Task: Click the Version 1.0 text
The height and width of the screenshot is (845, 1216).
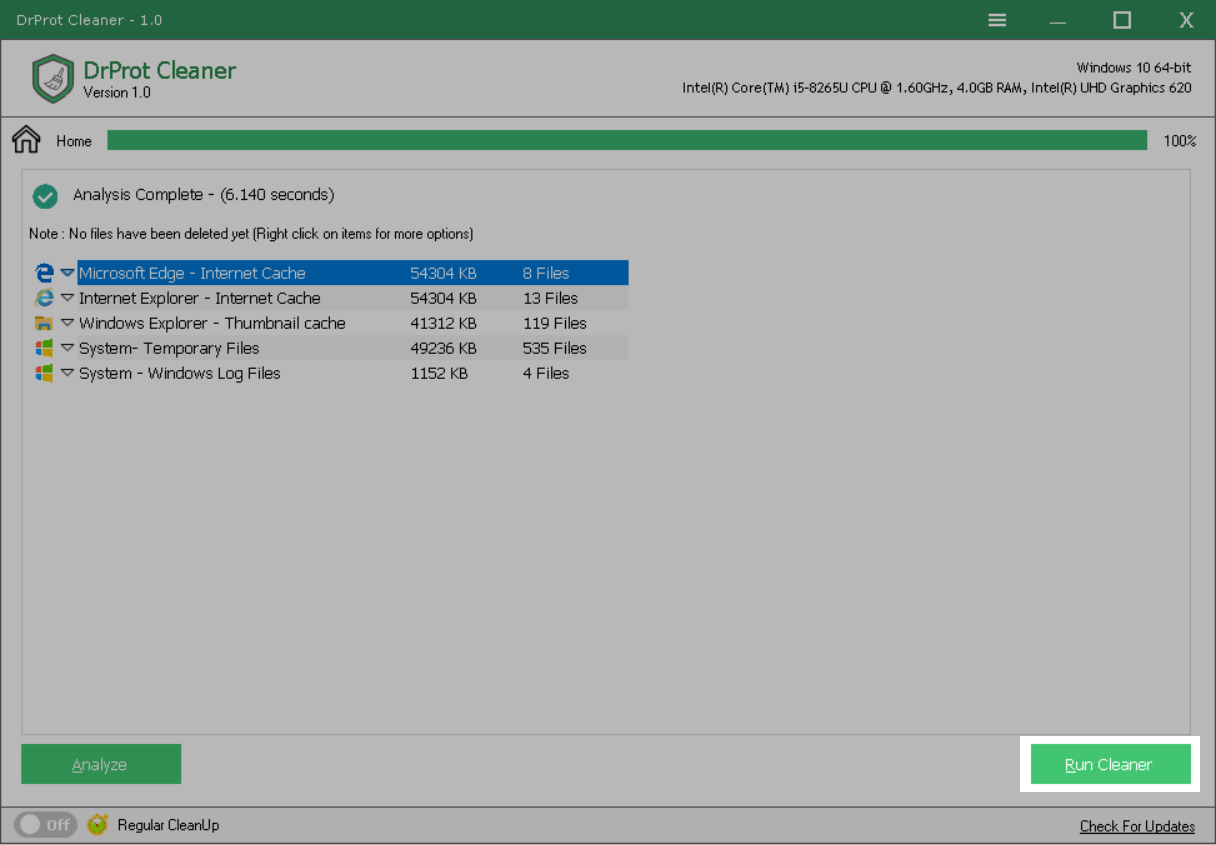Action: 117,93
